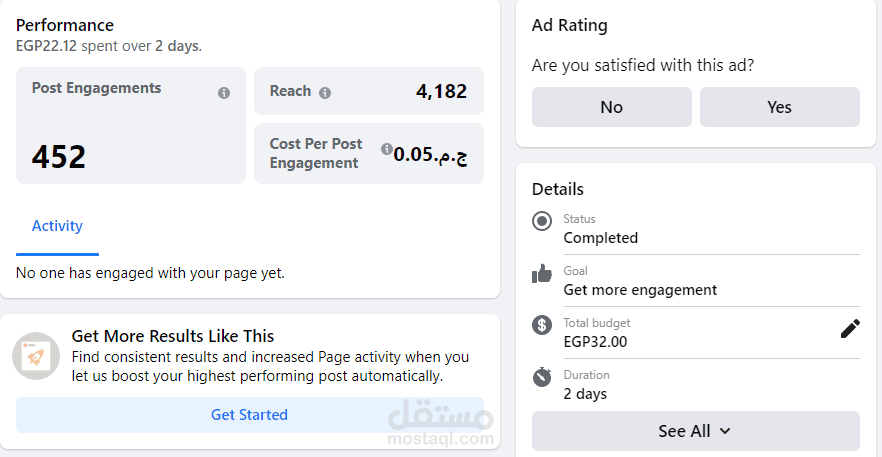Expand See All details dropdown
Image resolution: width=882 pixels, height=457 pixels.
point(695,431)
